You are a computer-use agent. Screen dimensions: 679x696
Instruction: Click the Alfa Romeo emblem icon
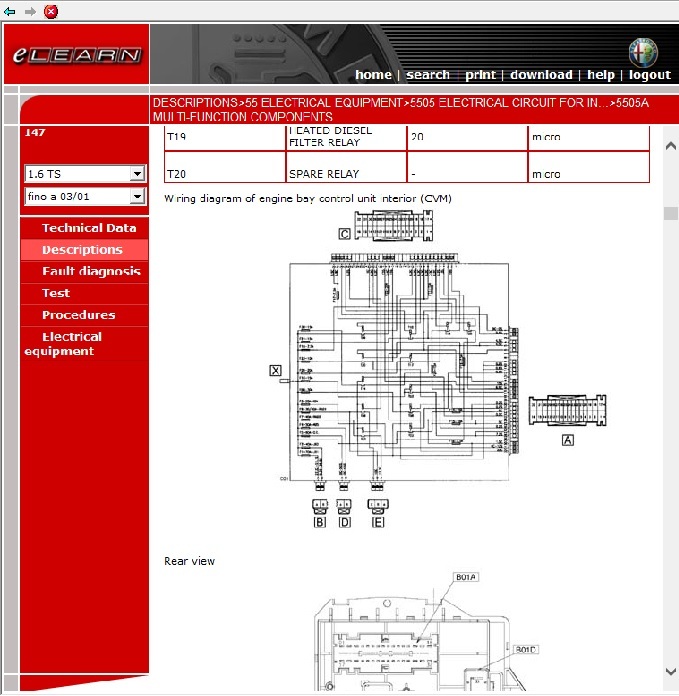[643, 53]
